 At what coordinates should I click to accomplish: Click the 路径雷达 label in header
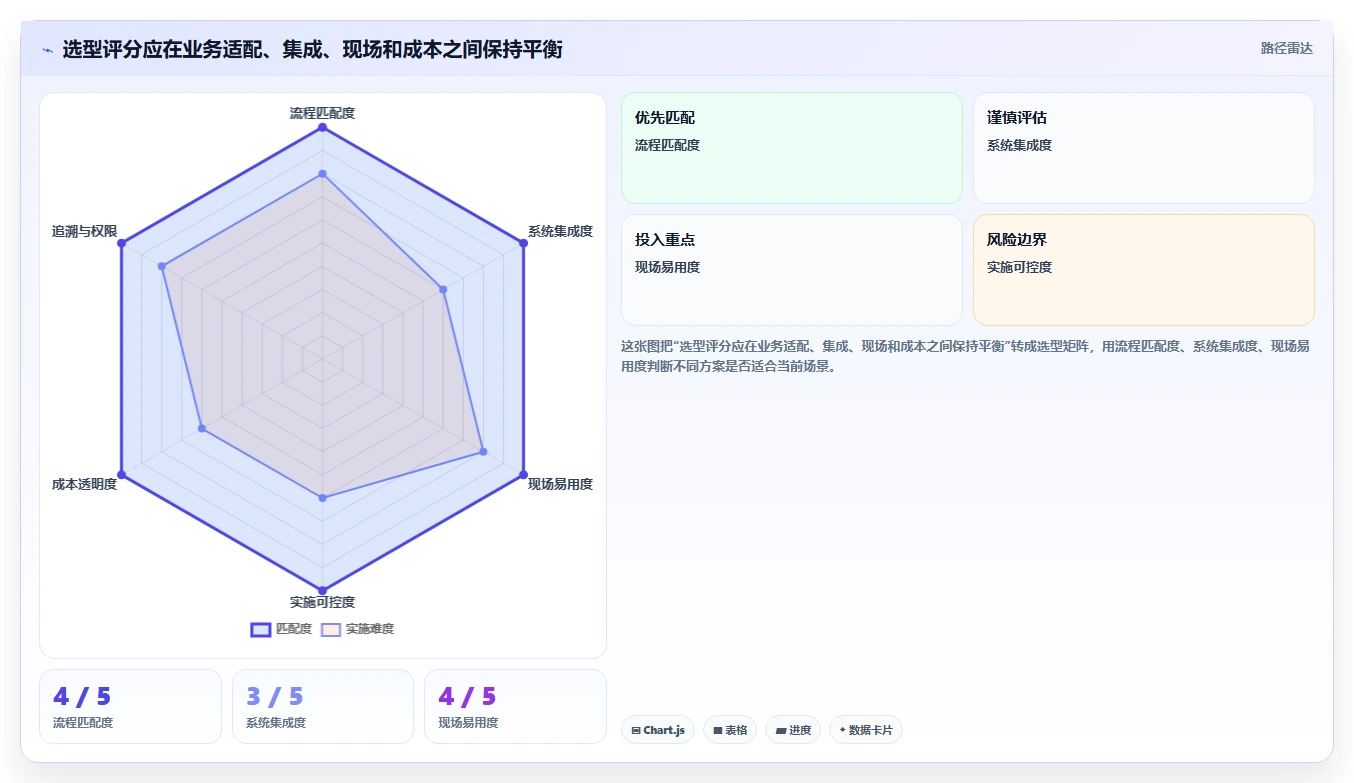(x=1287, y=48)
